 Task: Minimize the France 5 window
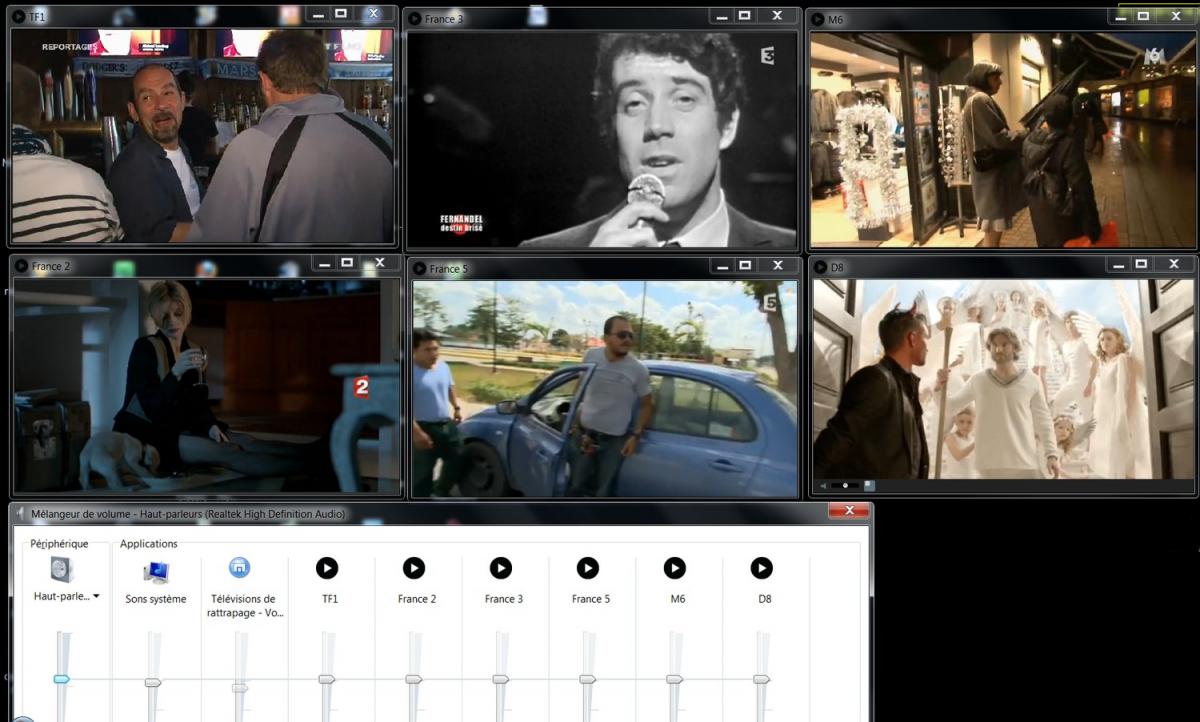pyautogui.click(x=721, y=266)
